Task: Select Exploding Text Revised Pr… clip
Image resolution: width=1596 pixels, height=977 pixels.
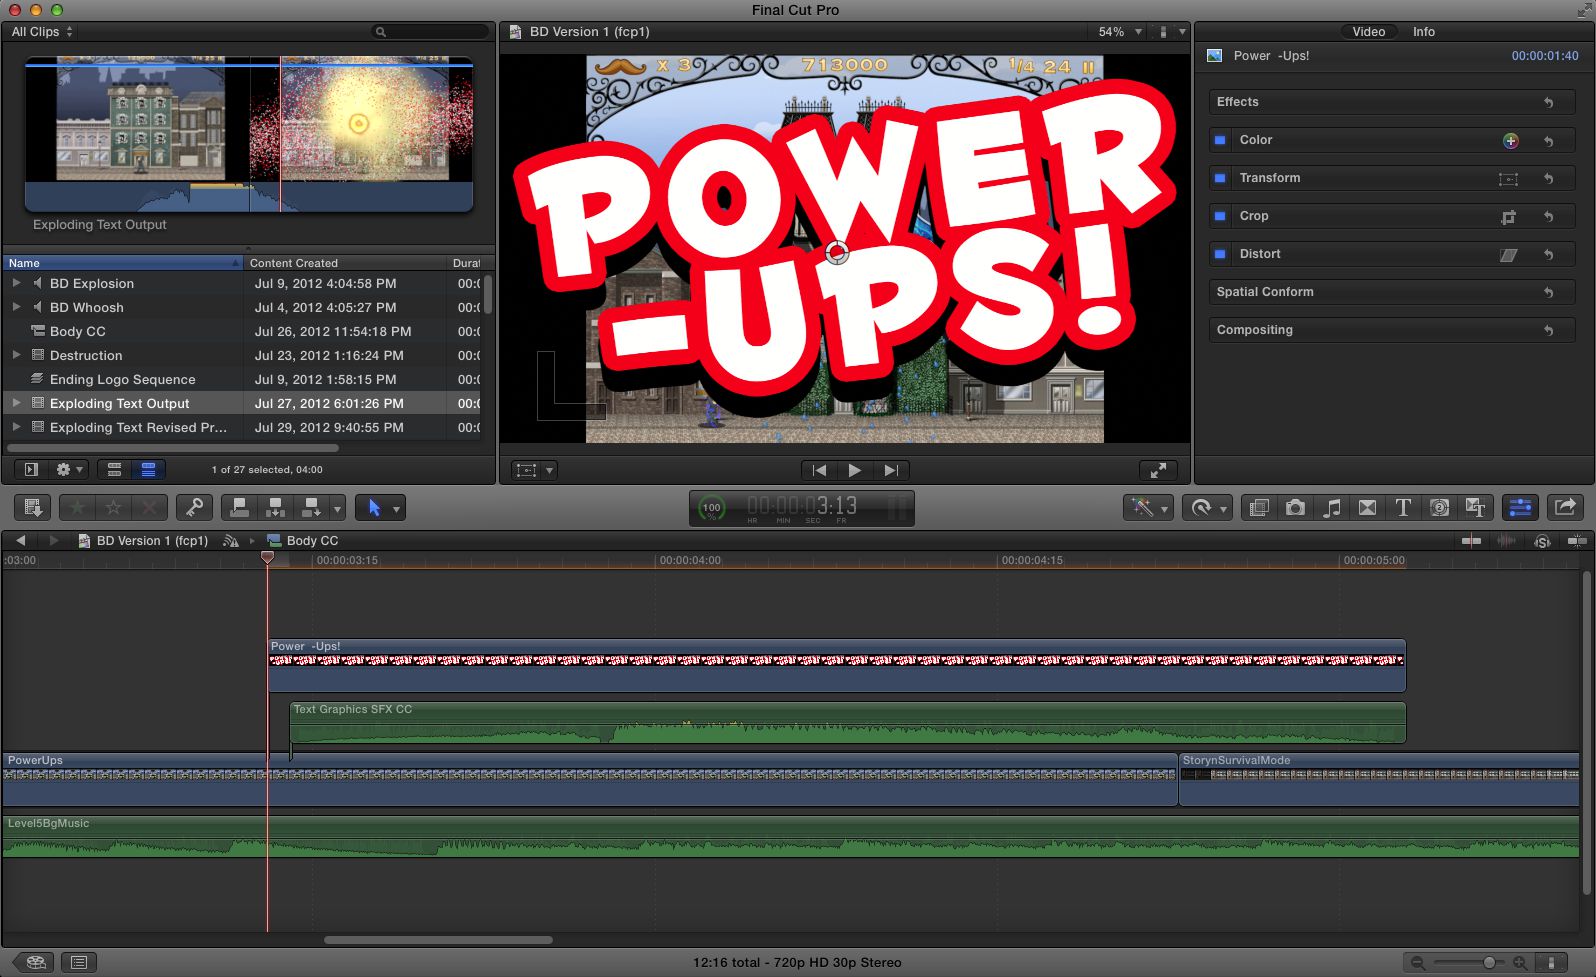Action: coord(138,427)
